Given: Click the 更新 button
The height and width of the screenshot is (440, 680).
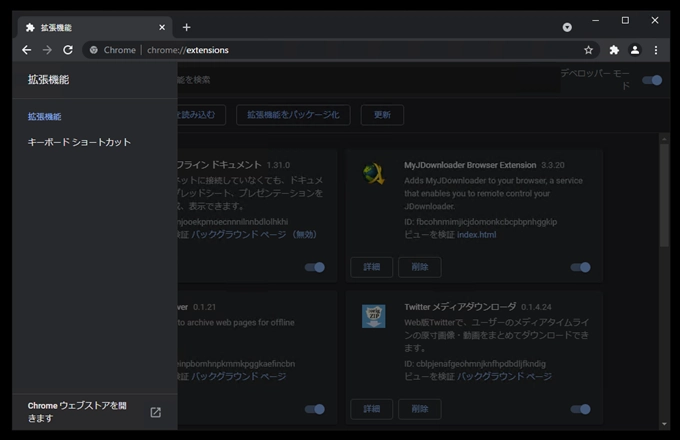Looking at the screenshot, I should 382,115.
